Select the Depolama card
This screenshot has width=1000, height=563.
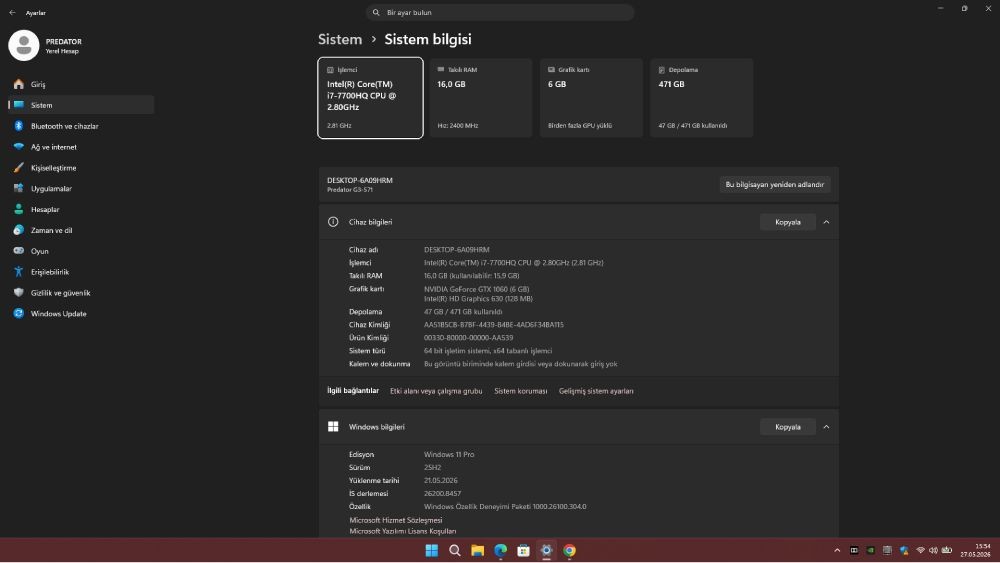pos(702,98)
